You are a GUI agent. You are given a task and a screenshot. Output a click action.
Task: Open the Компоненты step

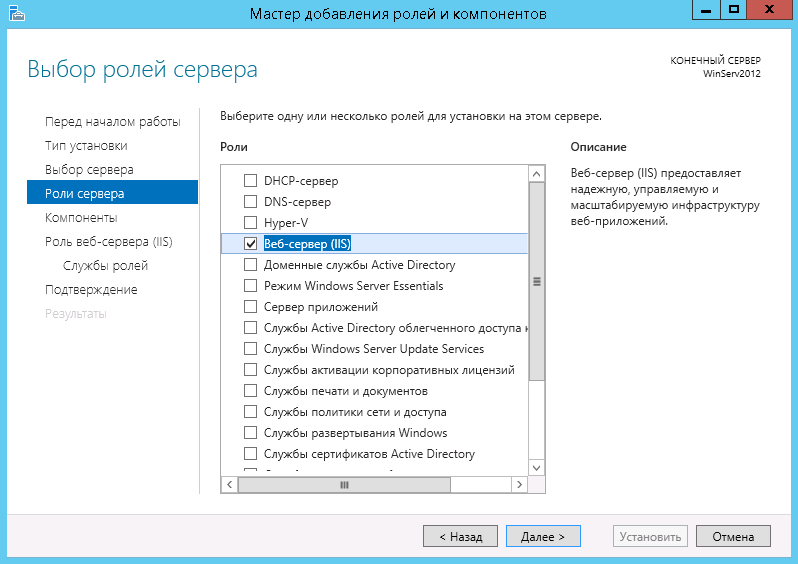pos(81,217)
